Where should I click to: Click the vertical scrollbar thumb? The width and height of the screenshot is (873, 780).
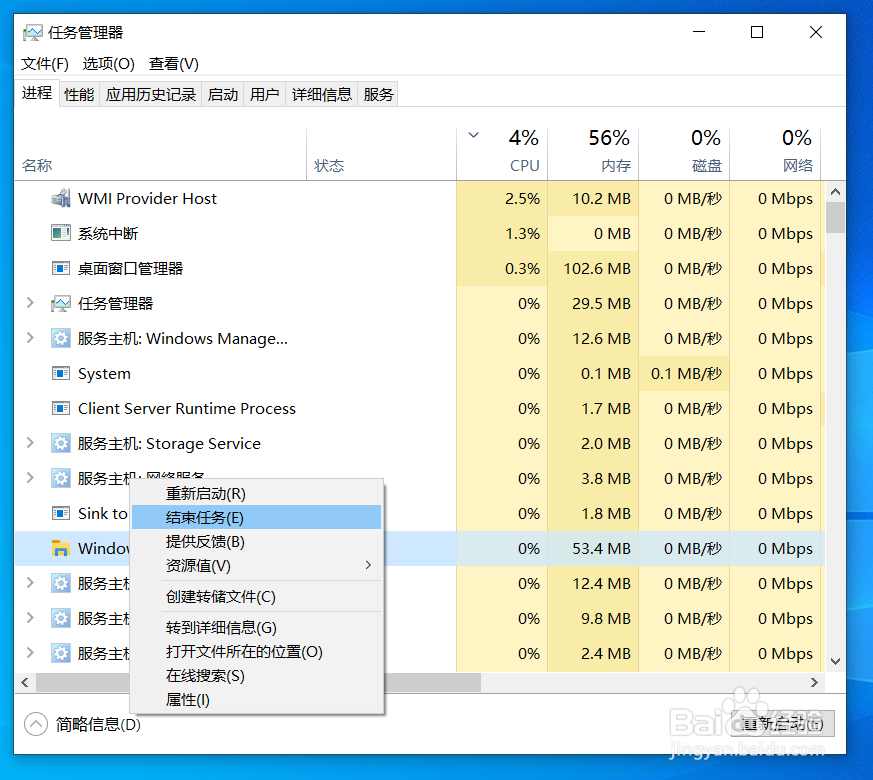pos(835,218)
